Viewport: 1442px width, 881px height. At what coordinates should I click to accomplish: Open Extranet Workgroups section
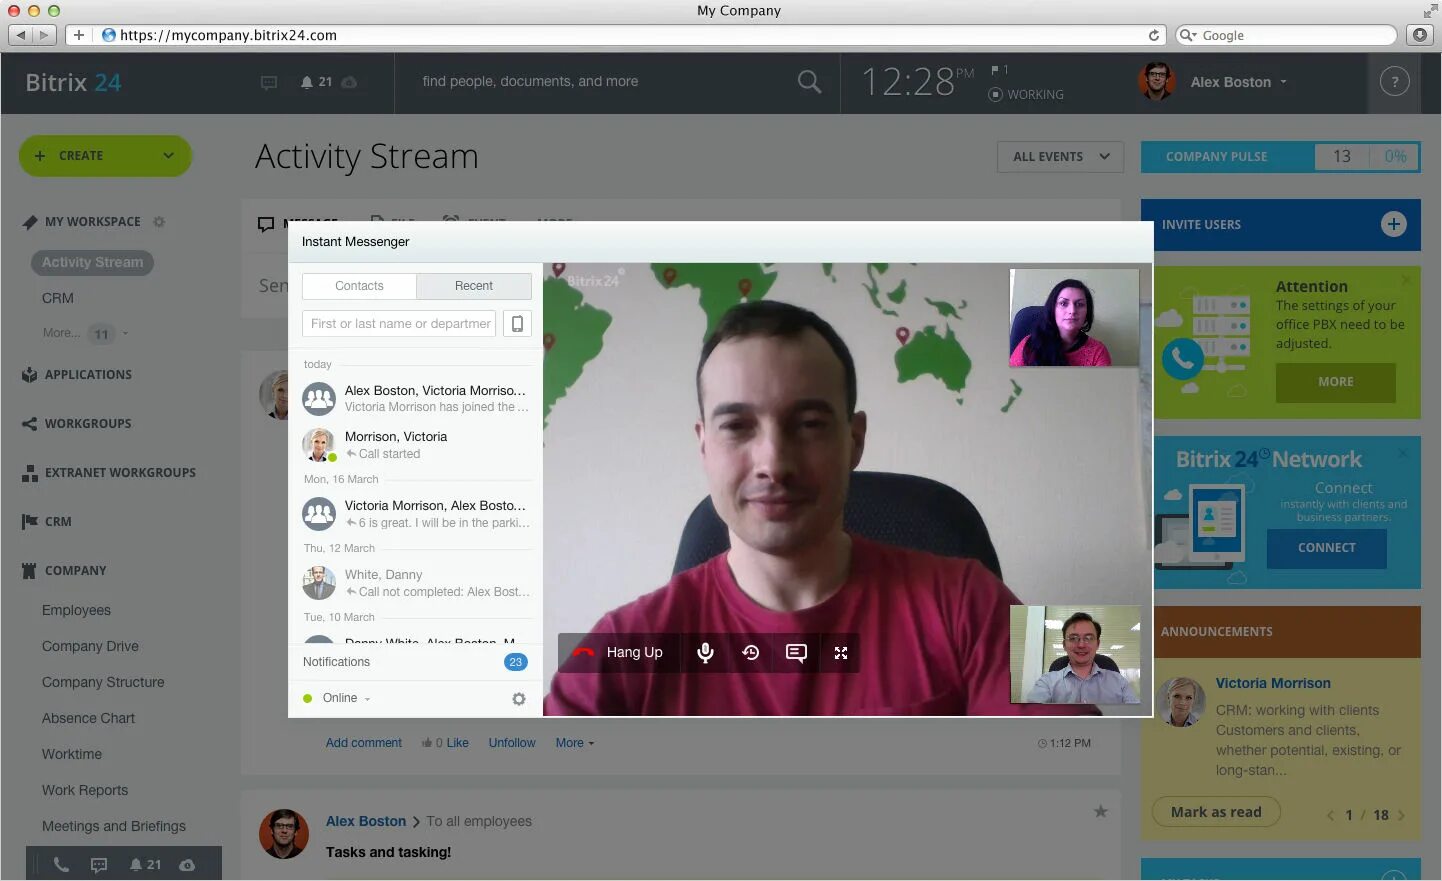120,472
